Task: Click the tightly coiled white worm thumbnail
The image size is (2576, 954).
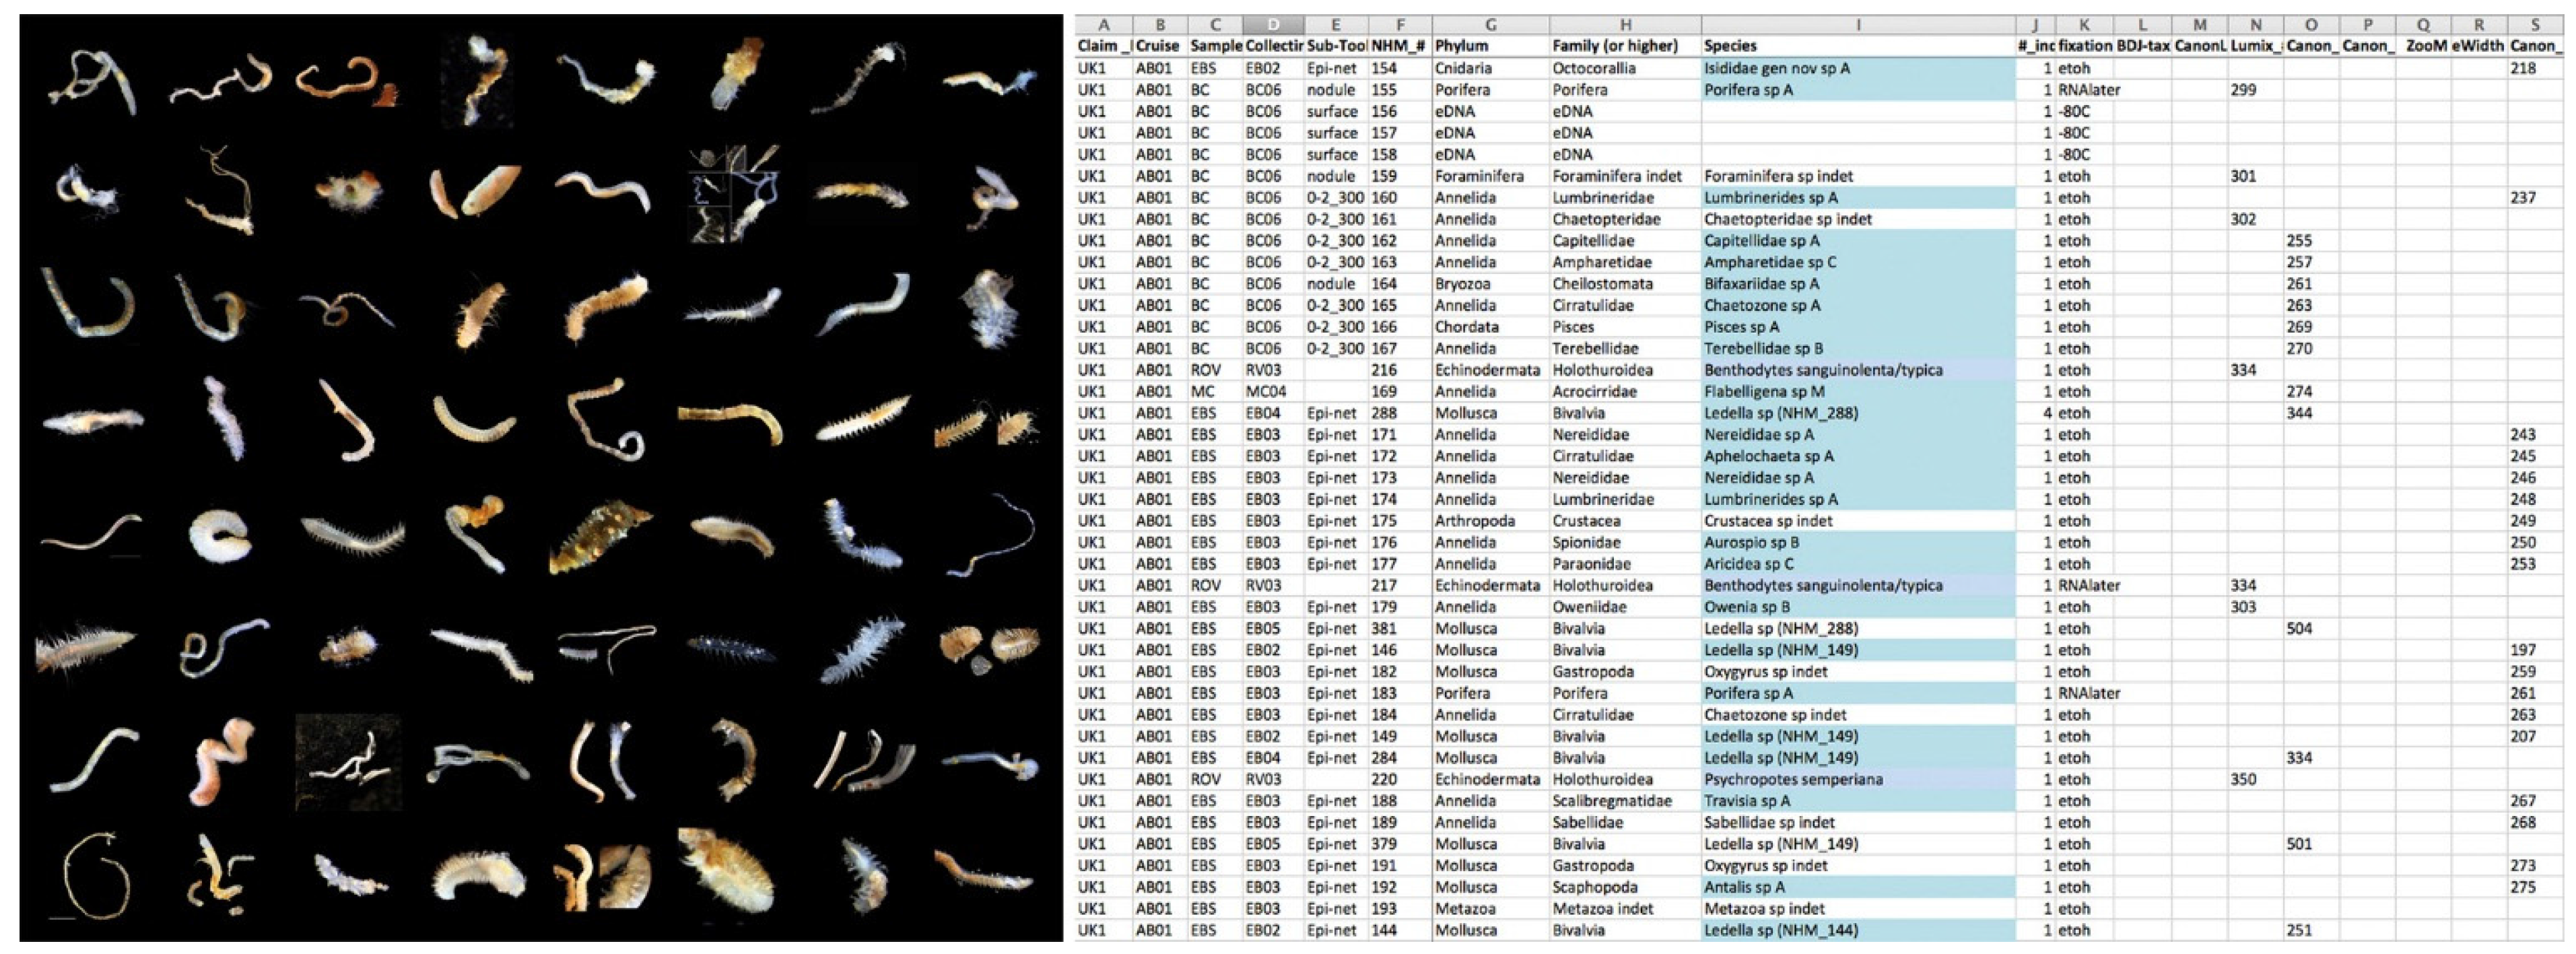Action: [x=219, y=535]
